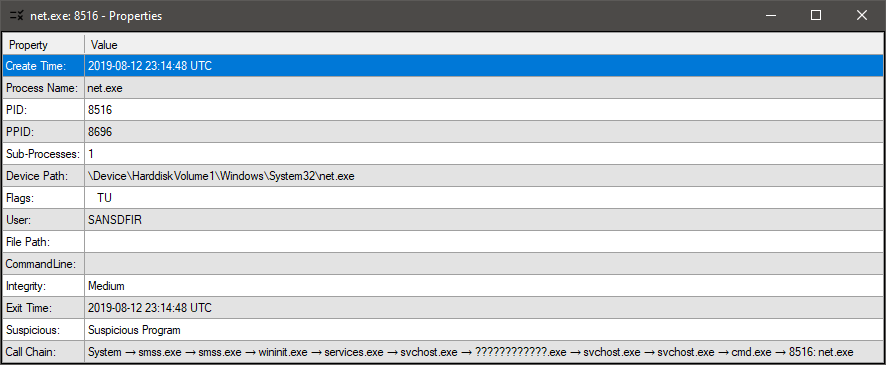This screenshot has width=886, height=365.
Task: Select the Sub-Processes label cell
Action: 43,154
